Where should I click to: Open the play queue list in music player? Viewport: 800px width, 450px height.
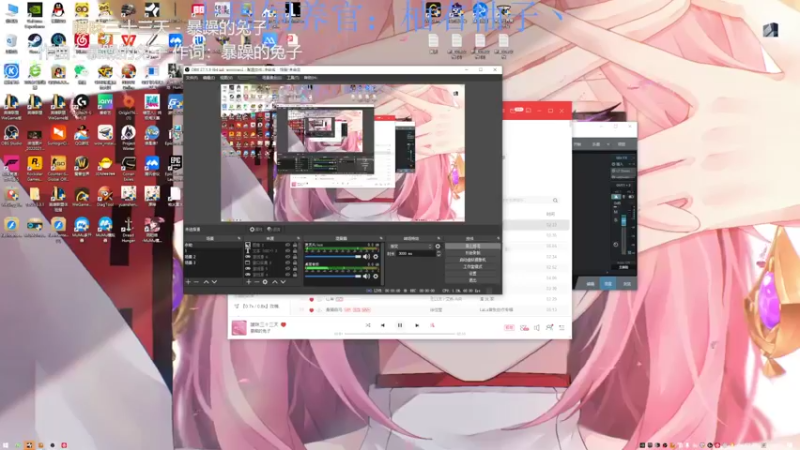point(562,328)
